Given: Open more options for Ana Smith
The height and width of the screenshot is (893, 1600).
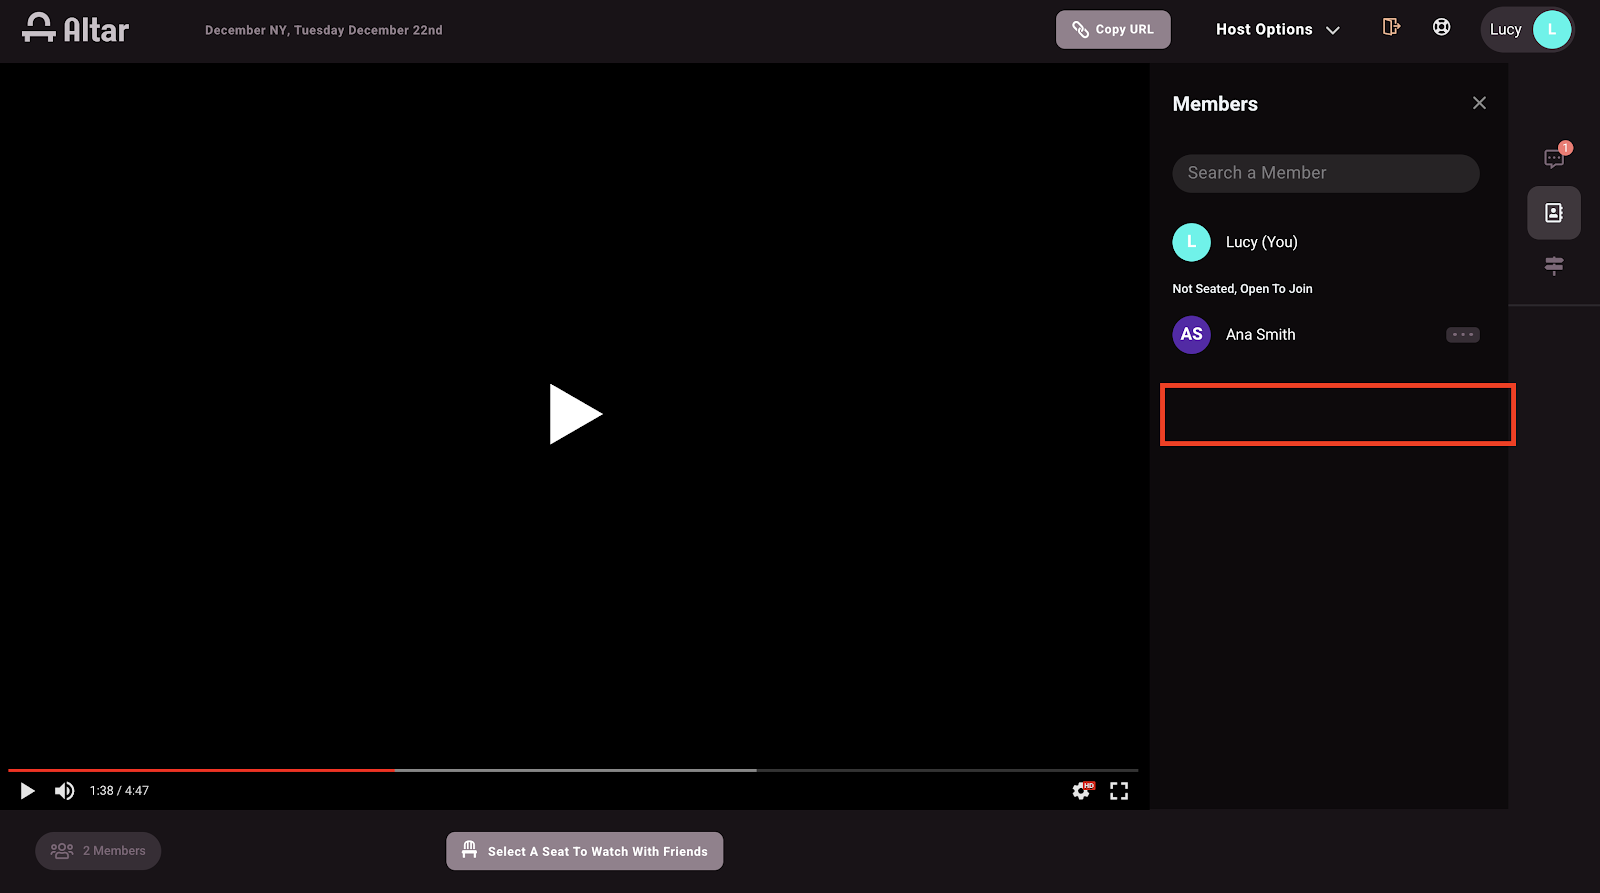Looking at the screenshot, I should (x=1463, y=335).
